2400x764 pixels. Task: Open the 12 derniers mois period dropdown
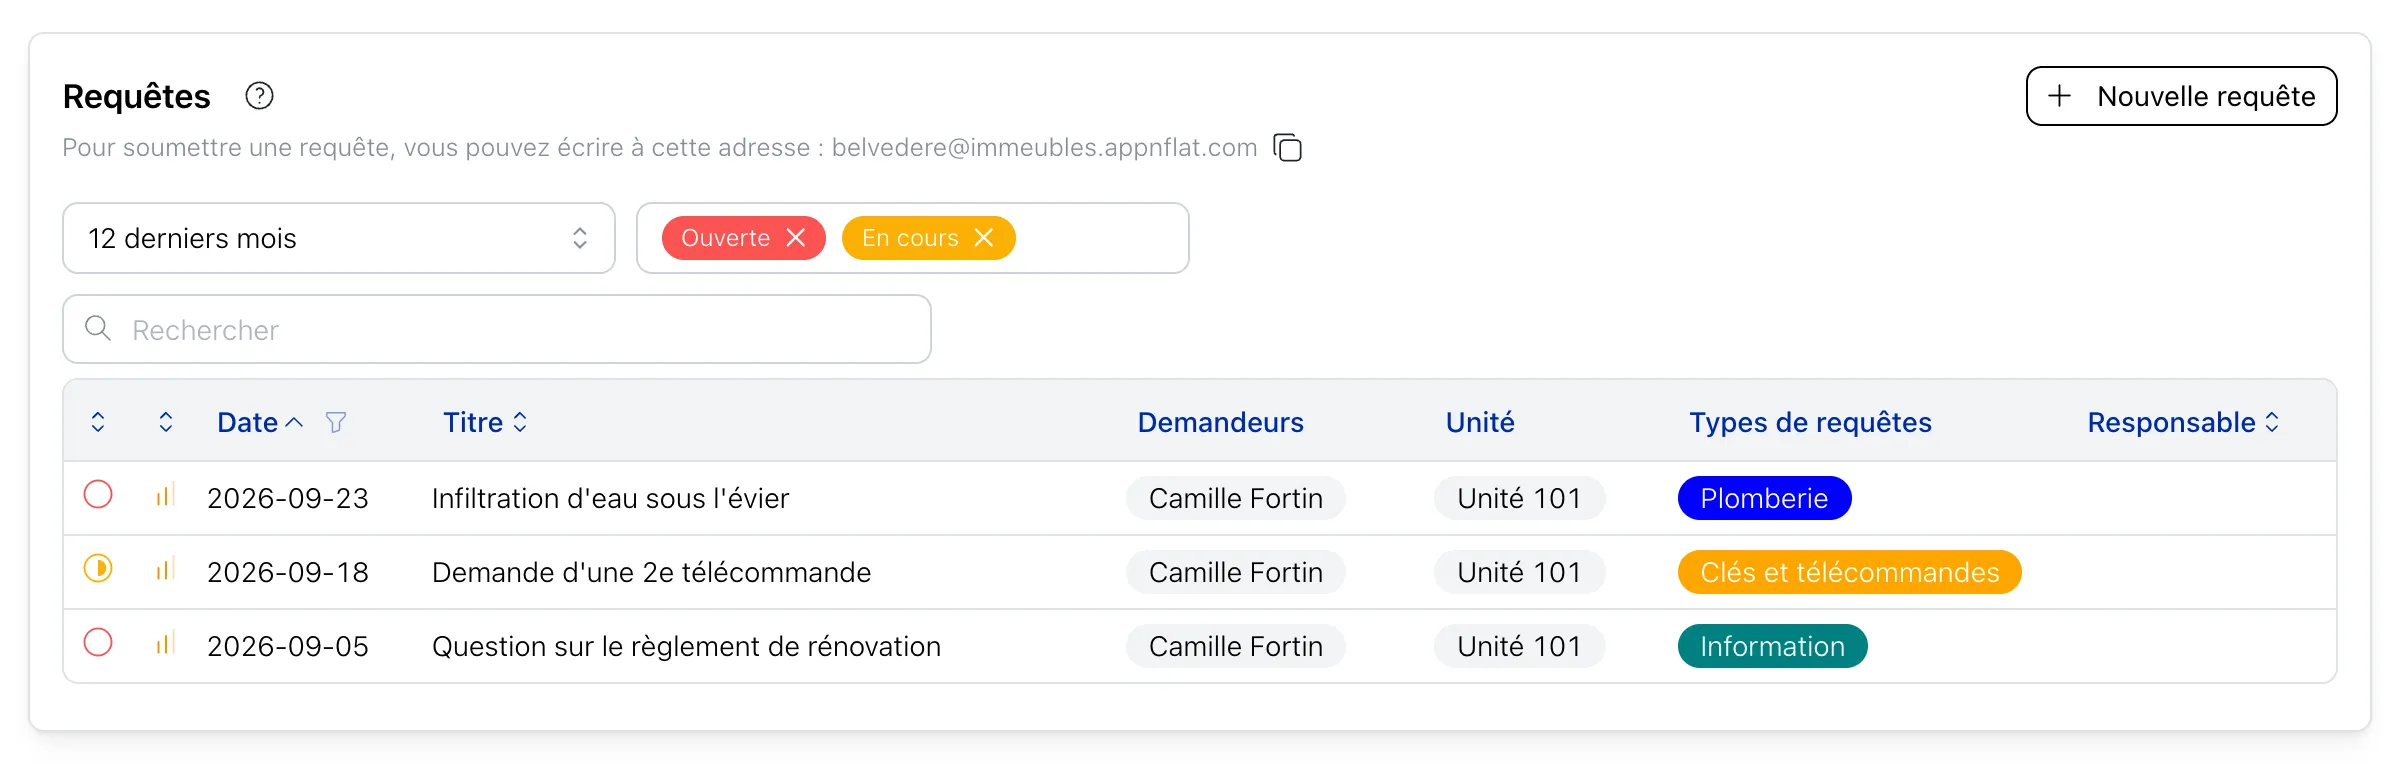339,238
